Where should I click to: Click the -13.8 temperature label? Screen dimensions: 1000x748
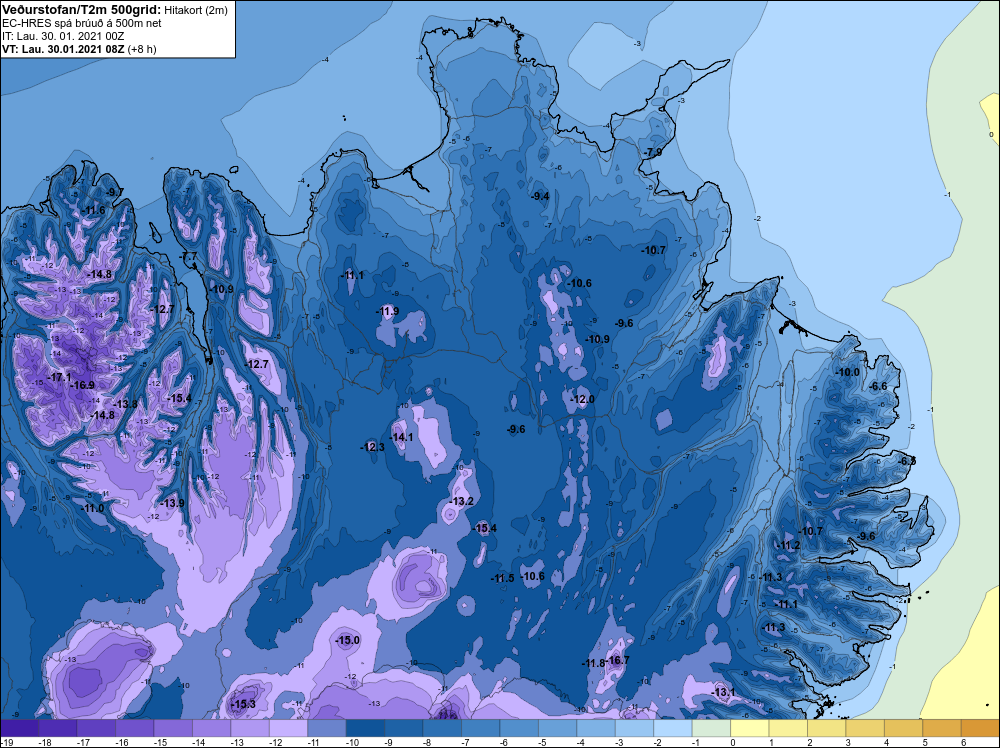tap(126, 404)
